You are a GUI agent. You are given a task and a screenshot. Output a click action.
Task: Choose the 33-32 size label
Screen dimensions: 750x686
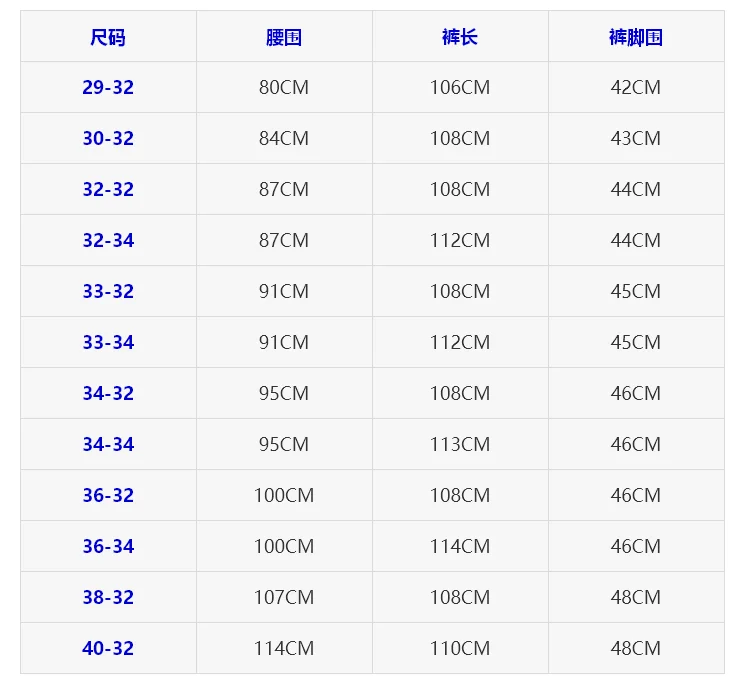tap(108, 291)
